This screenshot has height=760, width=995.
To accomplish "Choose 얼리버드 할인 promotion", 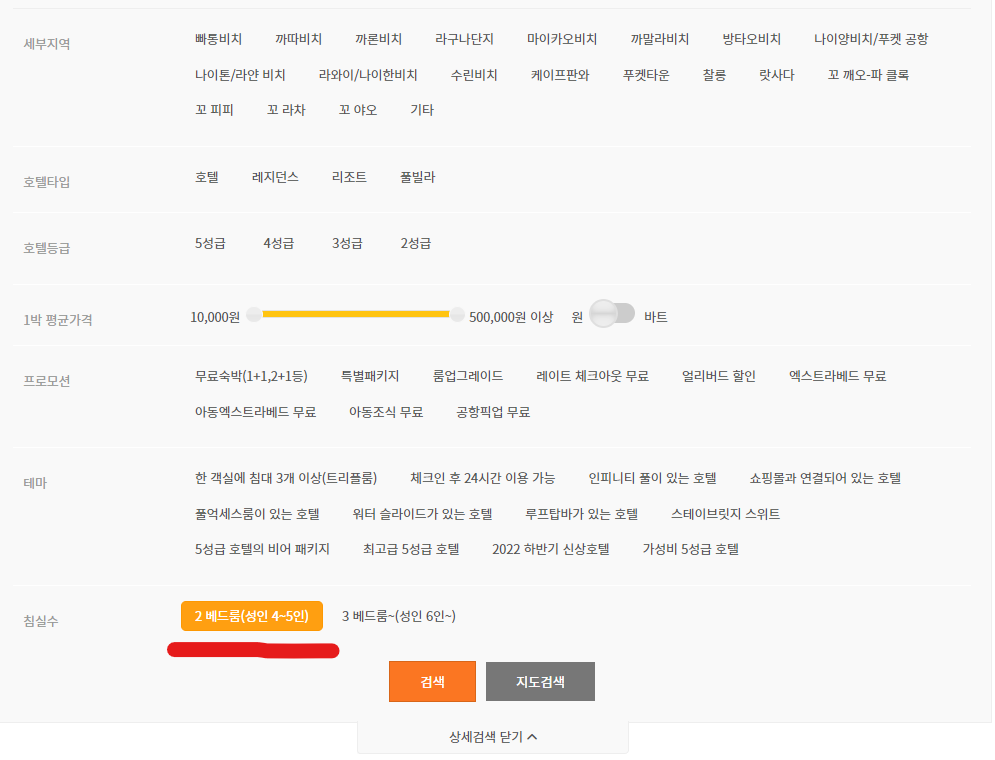I will [x=718, y=376].
